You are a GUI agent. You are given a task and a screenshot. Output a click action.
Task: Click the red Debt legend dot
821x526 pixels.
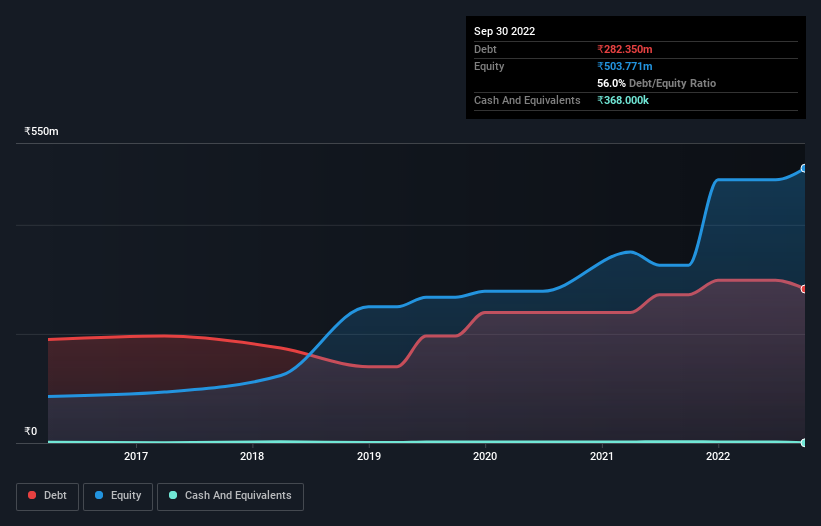(x=32, y=495)
